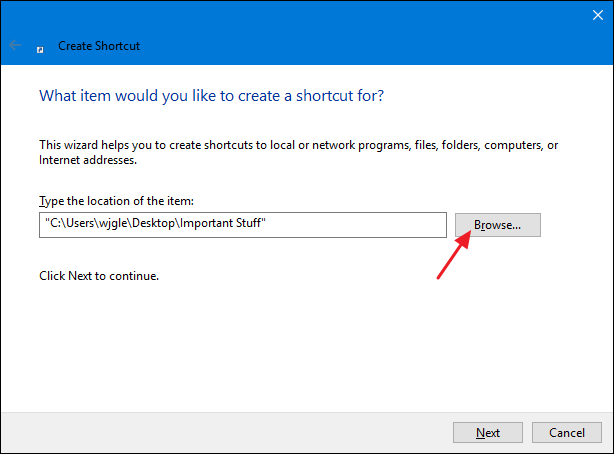Image resolution: width=614 pixels, height=454 pixels.
Task: Click the Browse... button
Action: (497, 225)
